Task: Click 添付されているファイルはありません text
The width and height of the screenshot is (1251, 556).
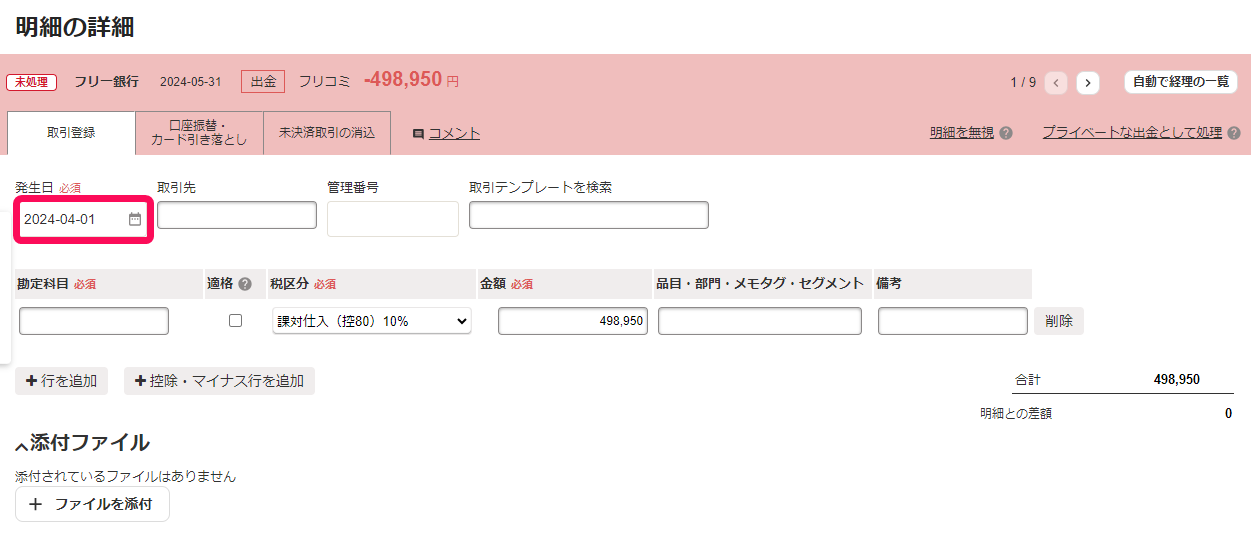Action: coord(125,477)
